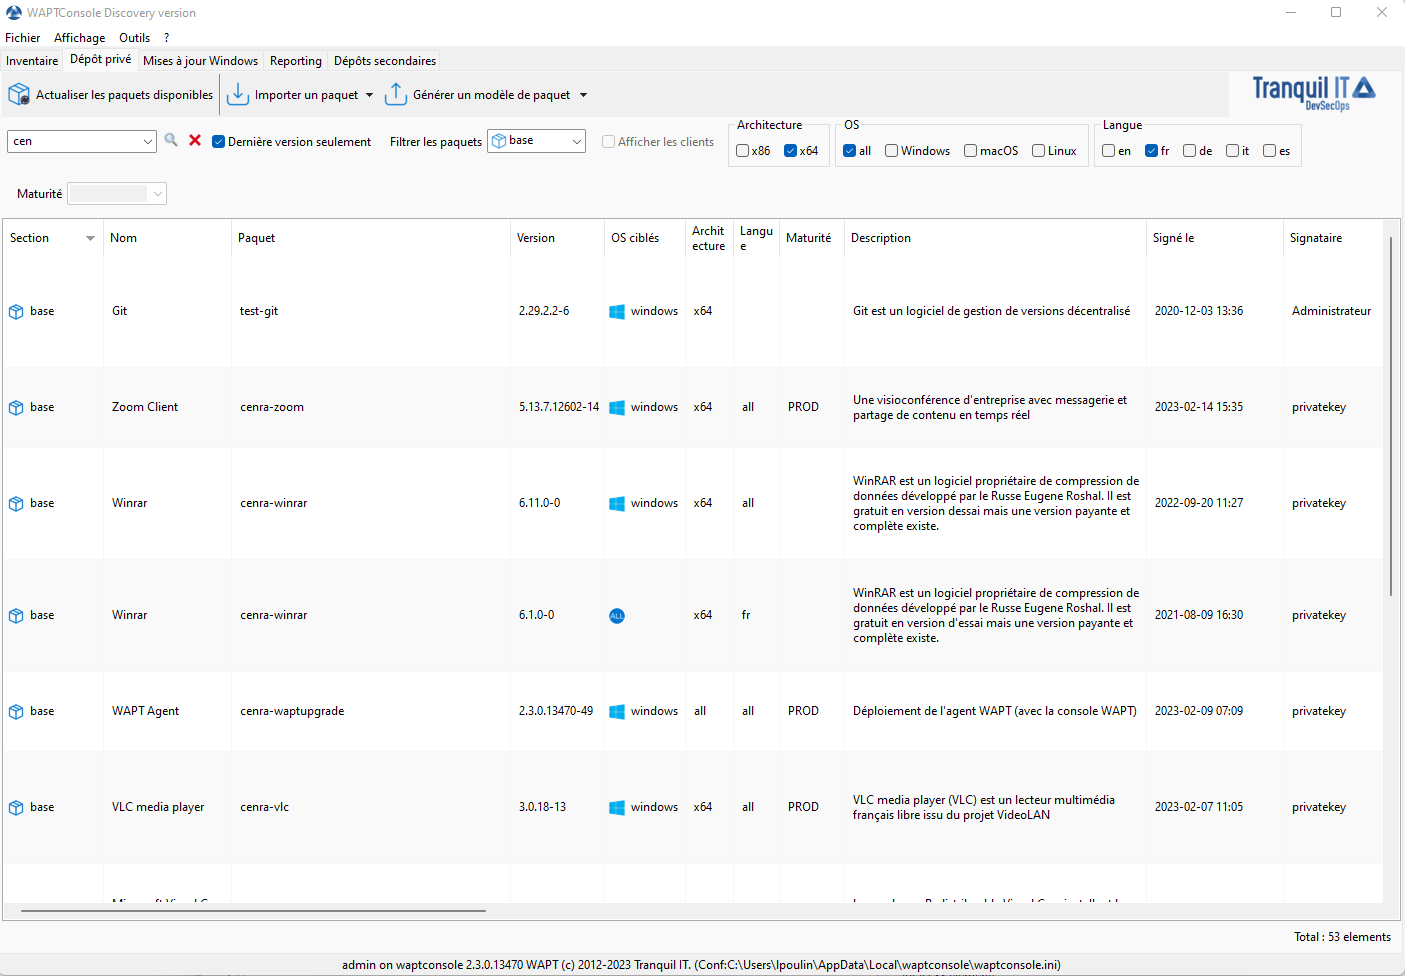Open the Outils menu
This screenshot has height=976, width=1405.
tap(134, 38)
